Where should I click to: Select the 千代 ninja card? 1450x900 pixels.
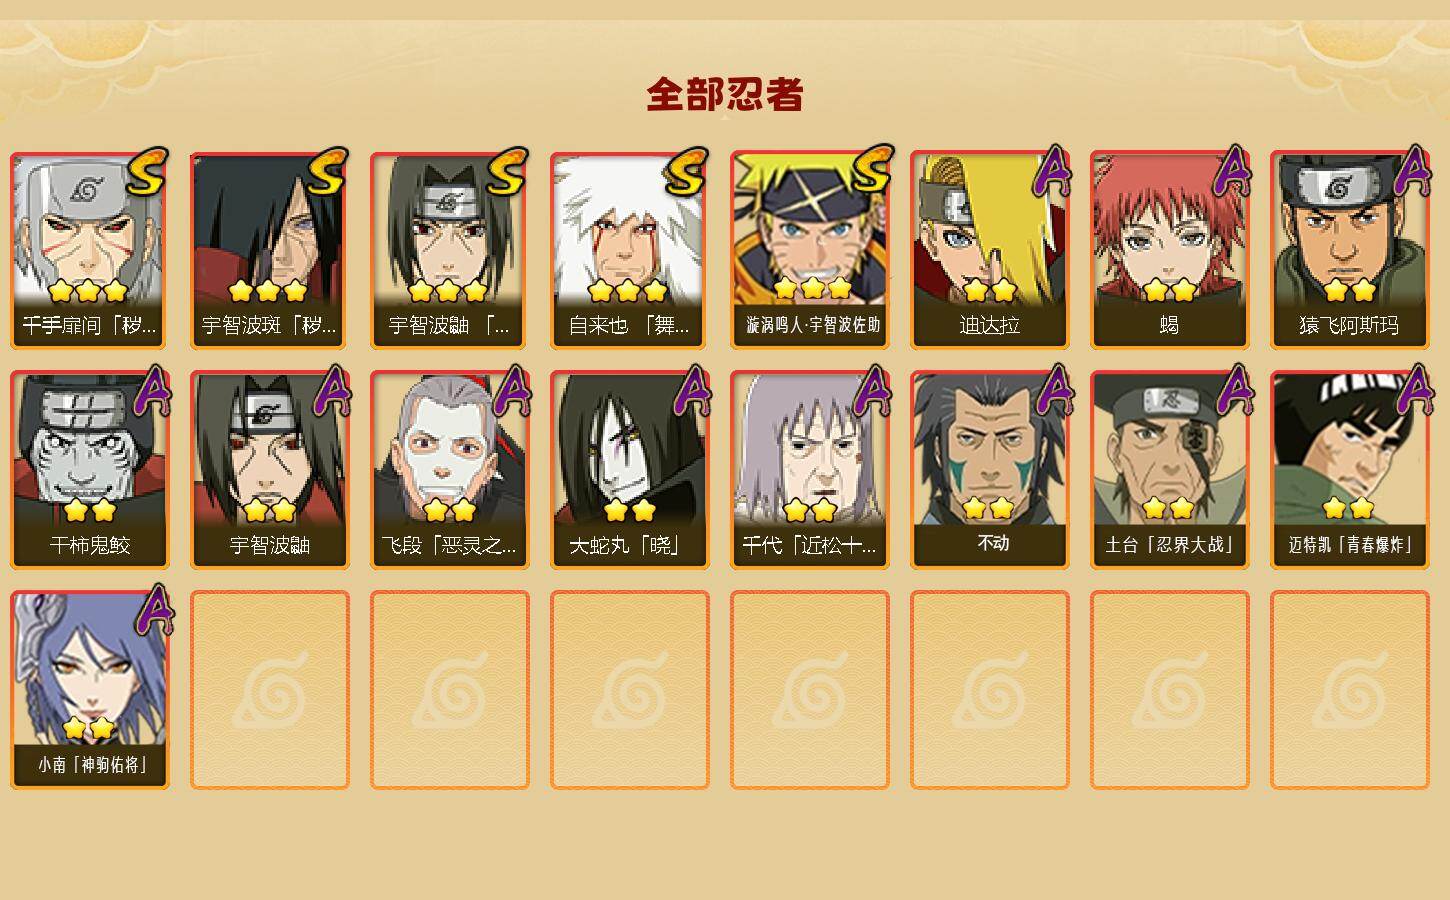809,470
